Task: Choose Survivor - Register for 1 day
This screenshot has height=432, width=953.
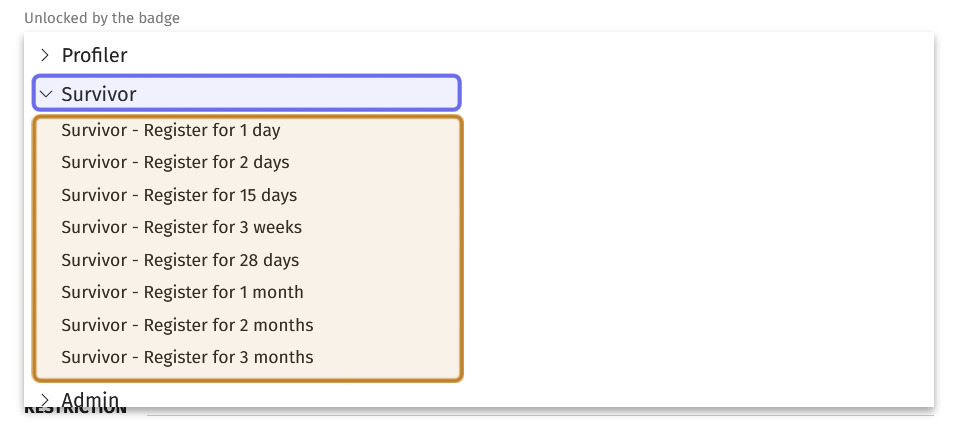Action: click(171, 130)
